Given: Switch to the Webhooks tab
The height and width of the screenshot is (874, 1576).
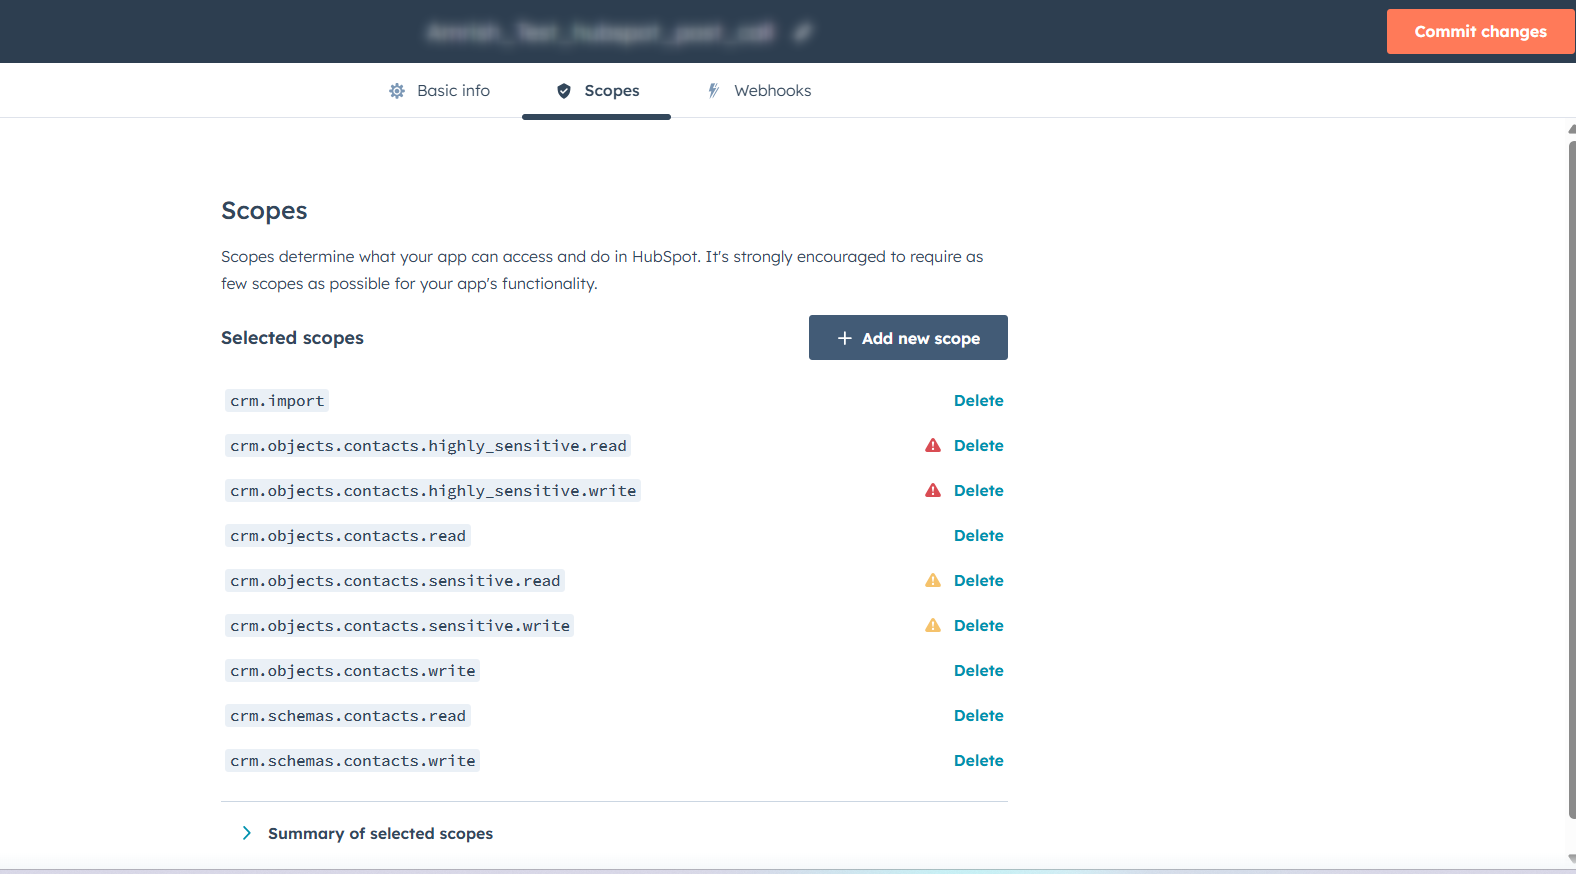Looking at the screenshot, I should 772,91.
